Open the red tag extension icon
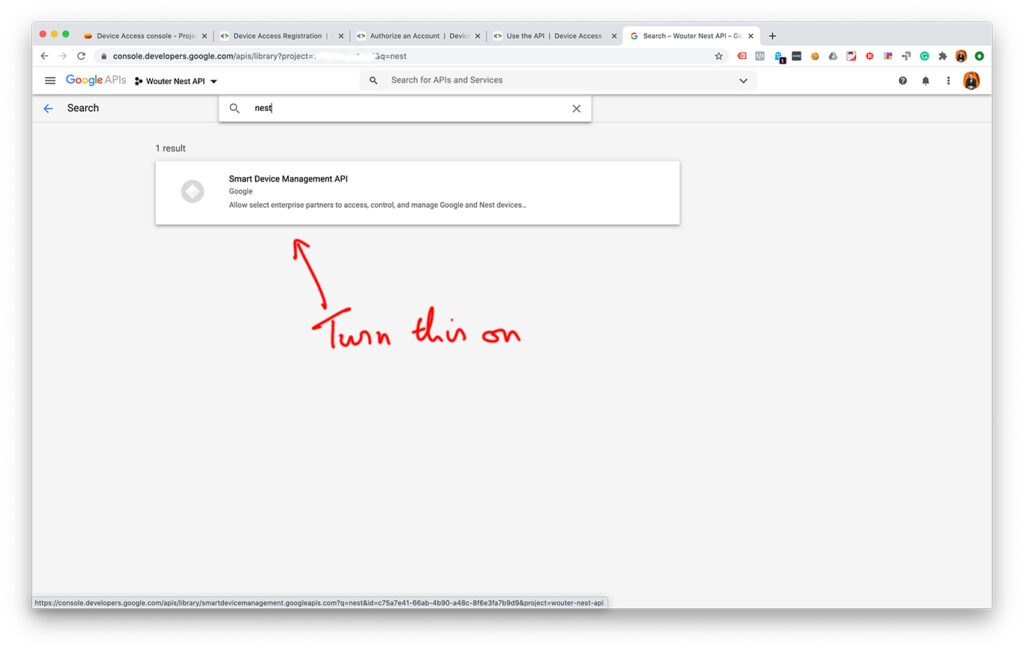 click(x=742, y=56)
